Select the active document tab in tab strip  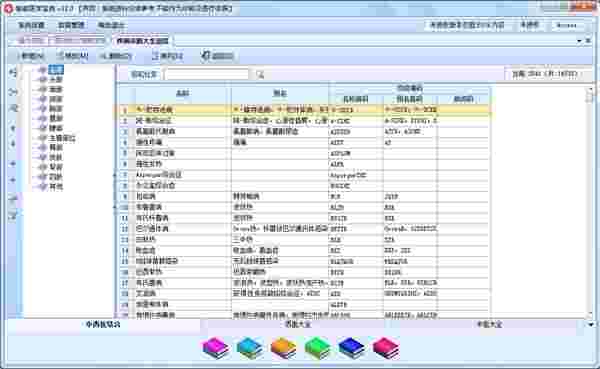point(142,41)
